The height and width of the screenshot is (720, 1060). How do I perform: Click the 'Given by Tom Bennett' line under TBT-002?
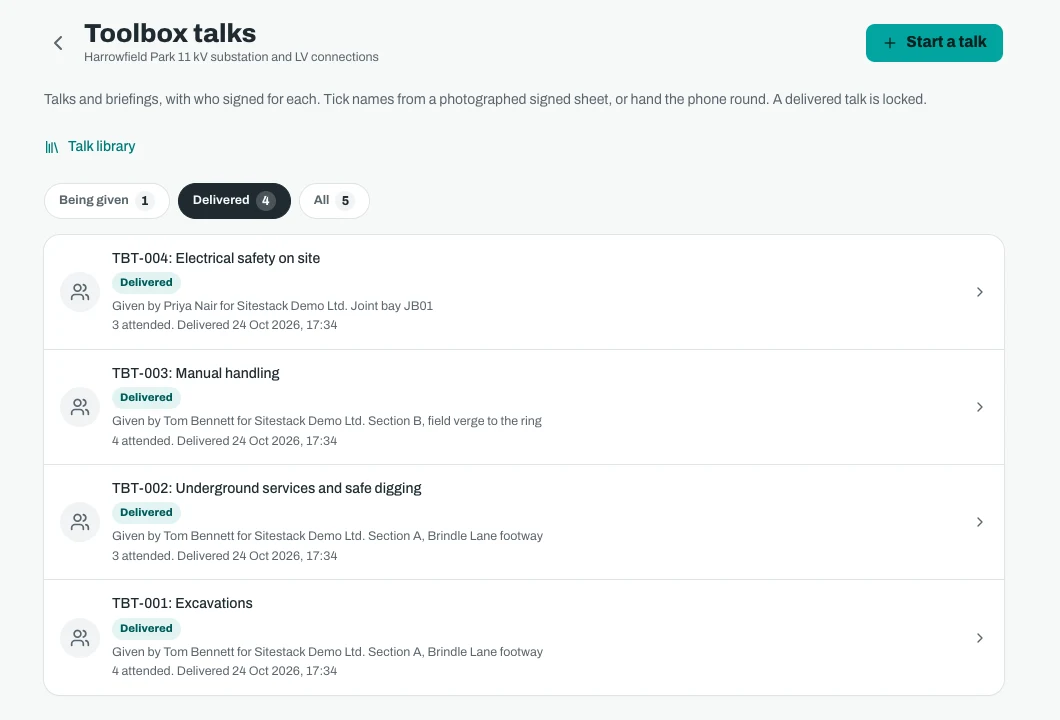pos(327,535)
